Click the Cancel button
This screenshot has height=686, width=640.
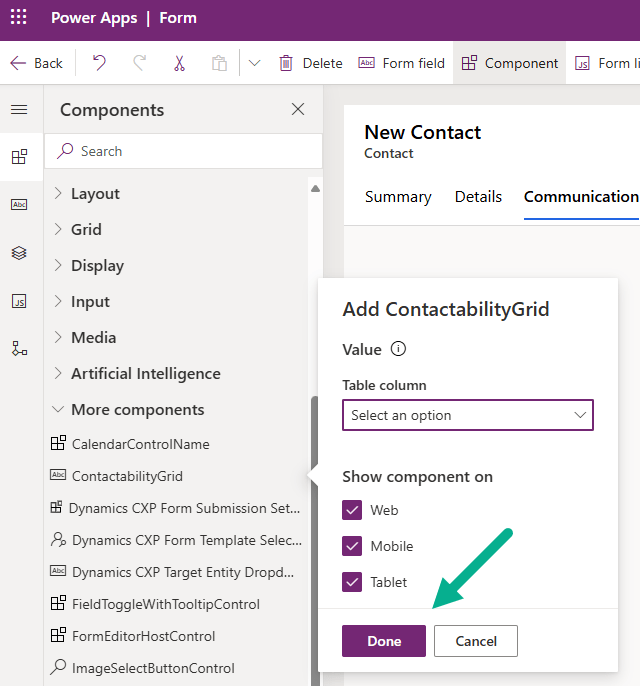click(476, 641)
